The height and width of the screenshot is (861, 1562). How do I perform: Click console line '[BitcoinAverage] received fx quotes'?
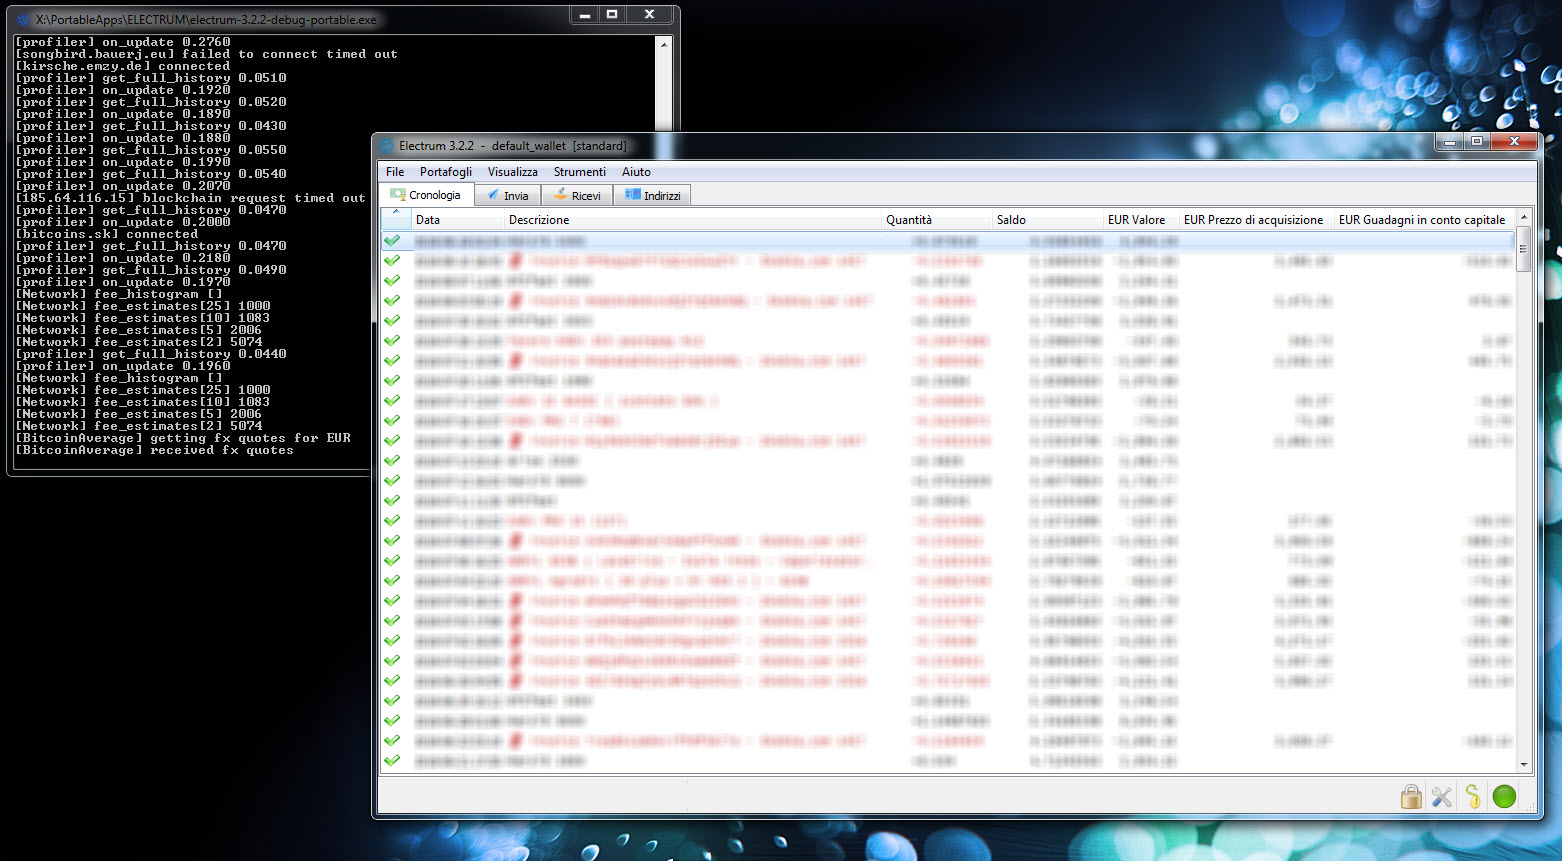154,450
